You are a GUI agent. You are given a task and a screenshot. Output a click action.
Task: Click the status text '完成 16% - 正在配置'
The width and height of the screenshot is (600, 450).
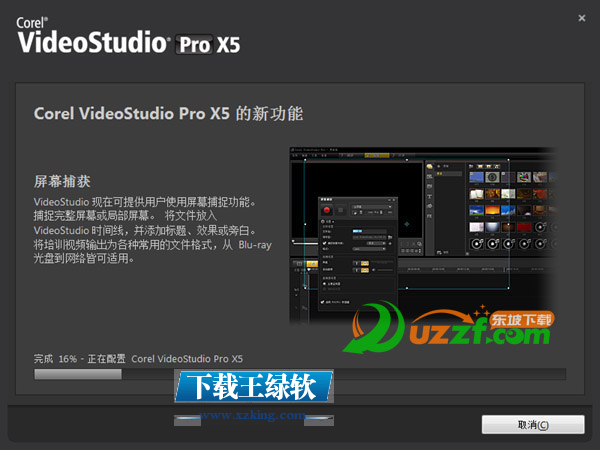coord(79,359)
